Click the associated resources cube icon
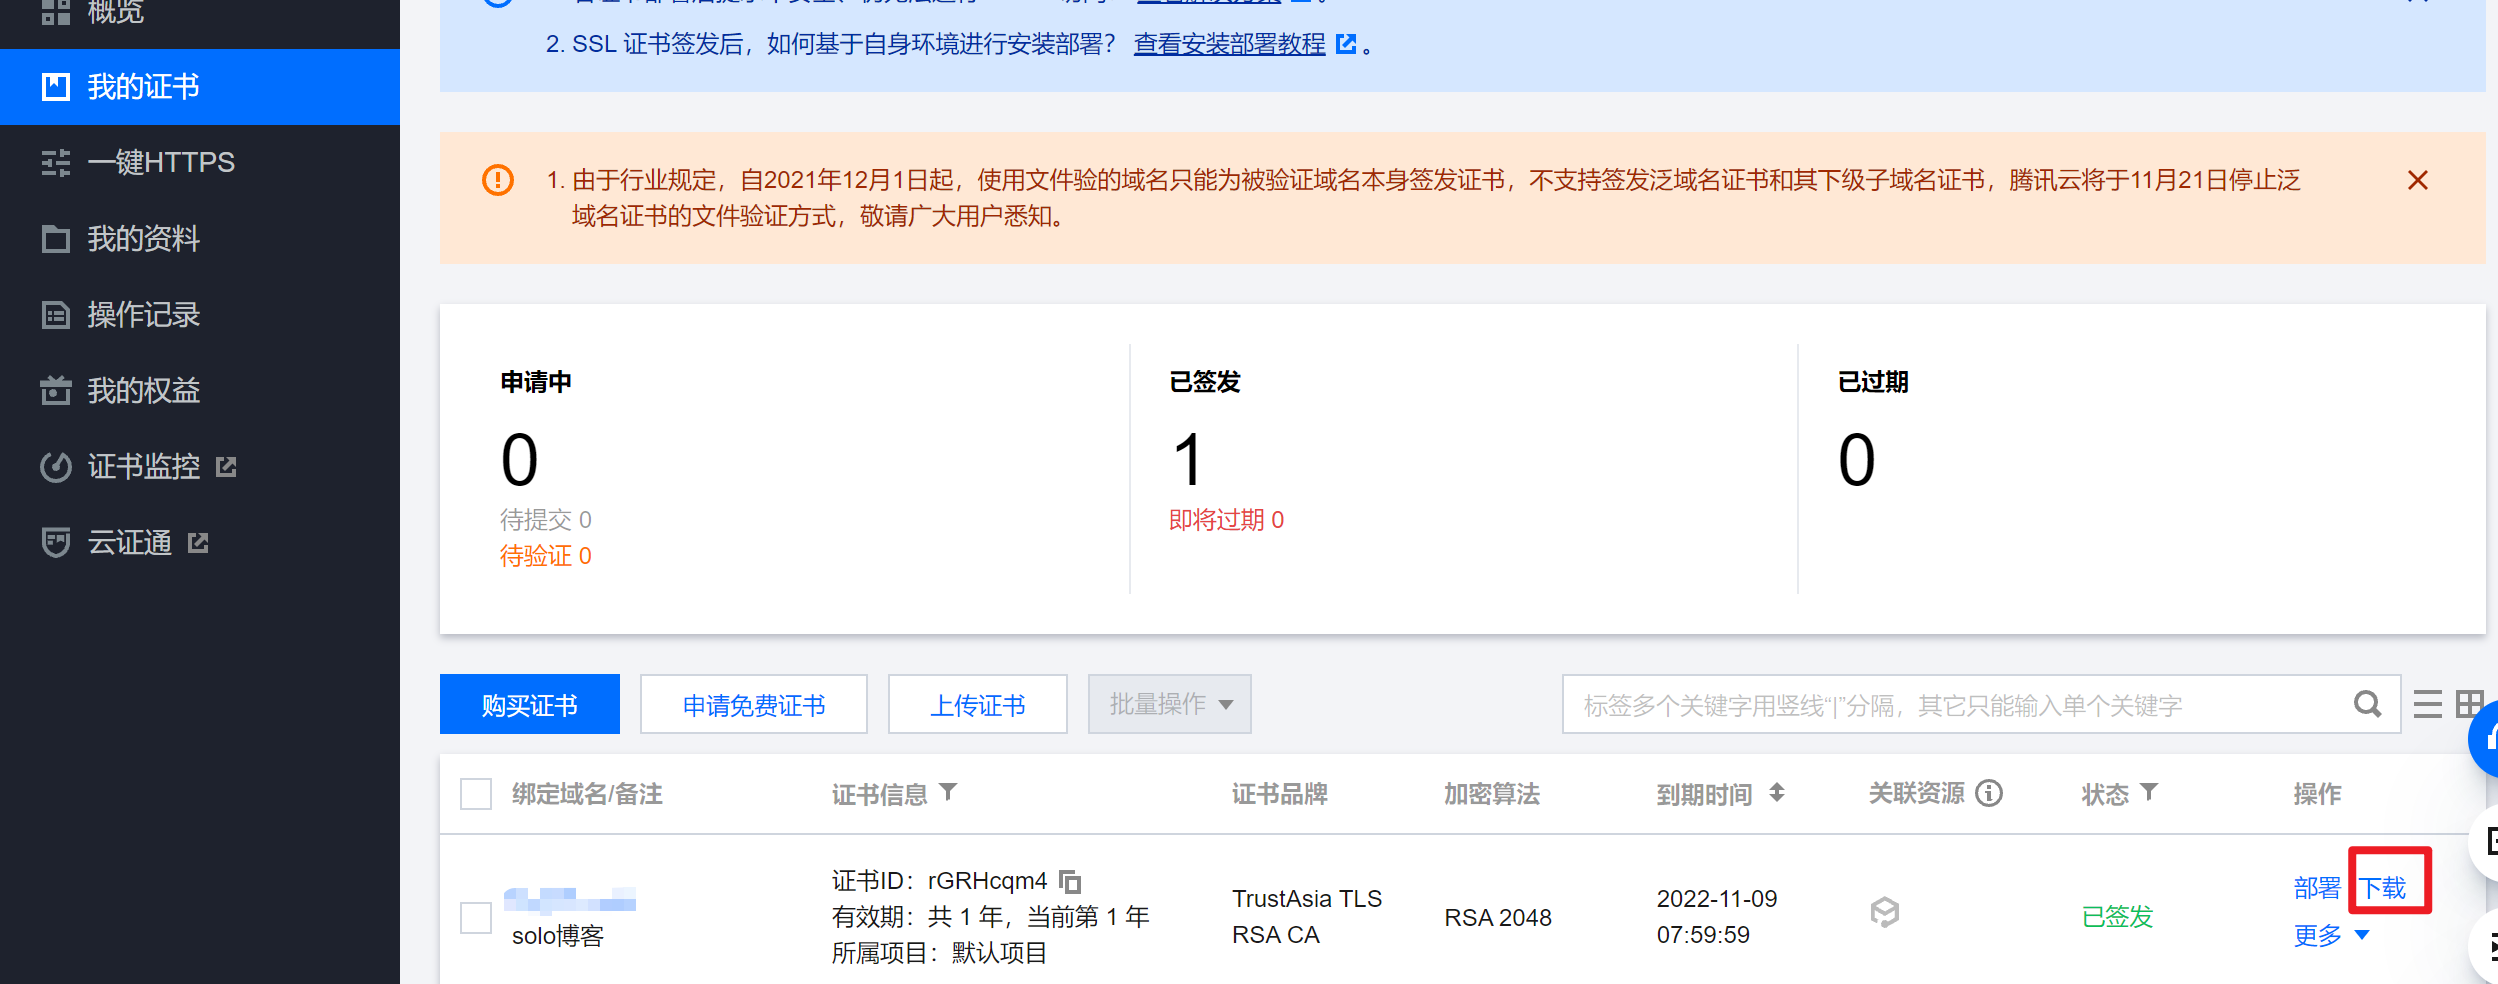Image resolution: width=2498 pixels, height=984 pixels. tap(1885, 912)
